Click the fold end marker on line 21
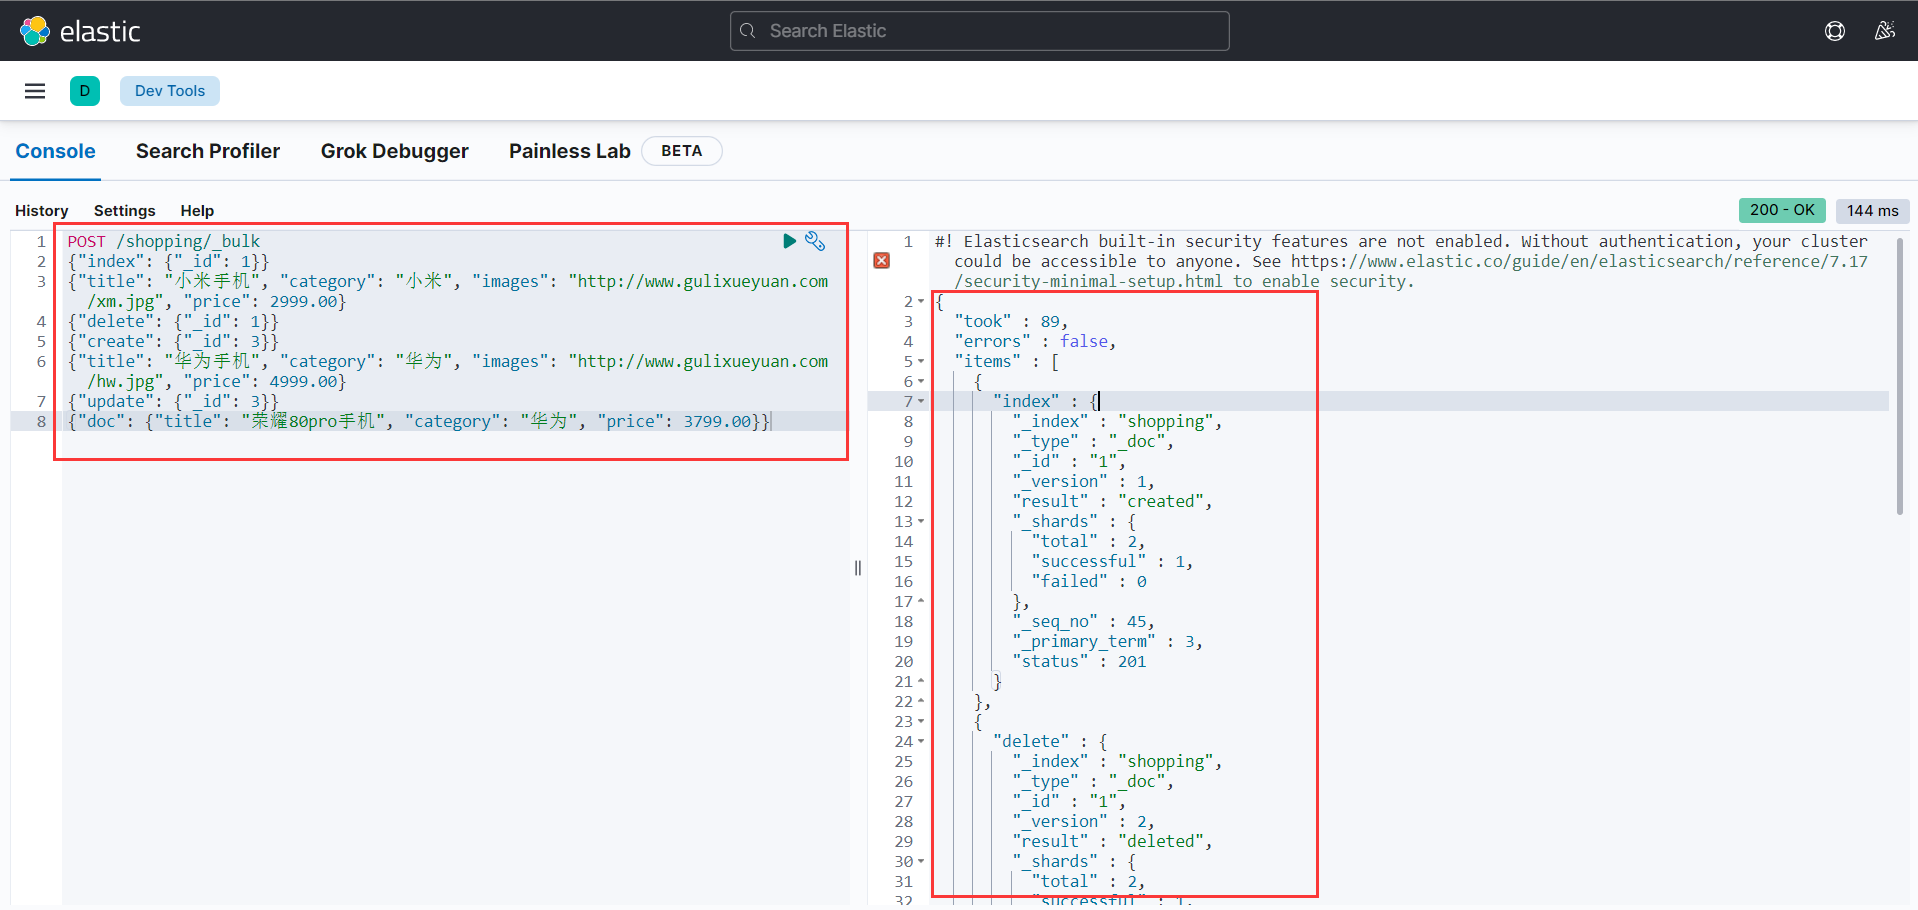The height and width of the screenshot is (910, 1918). (x=921, y=681)
